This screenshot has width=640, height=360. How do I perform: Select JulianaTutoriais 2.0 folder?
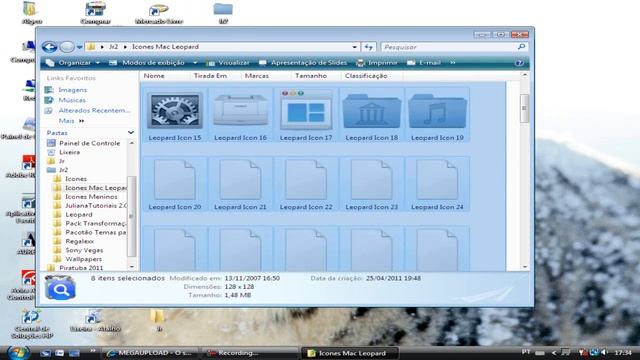coord(96,206)
